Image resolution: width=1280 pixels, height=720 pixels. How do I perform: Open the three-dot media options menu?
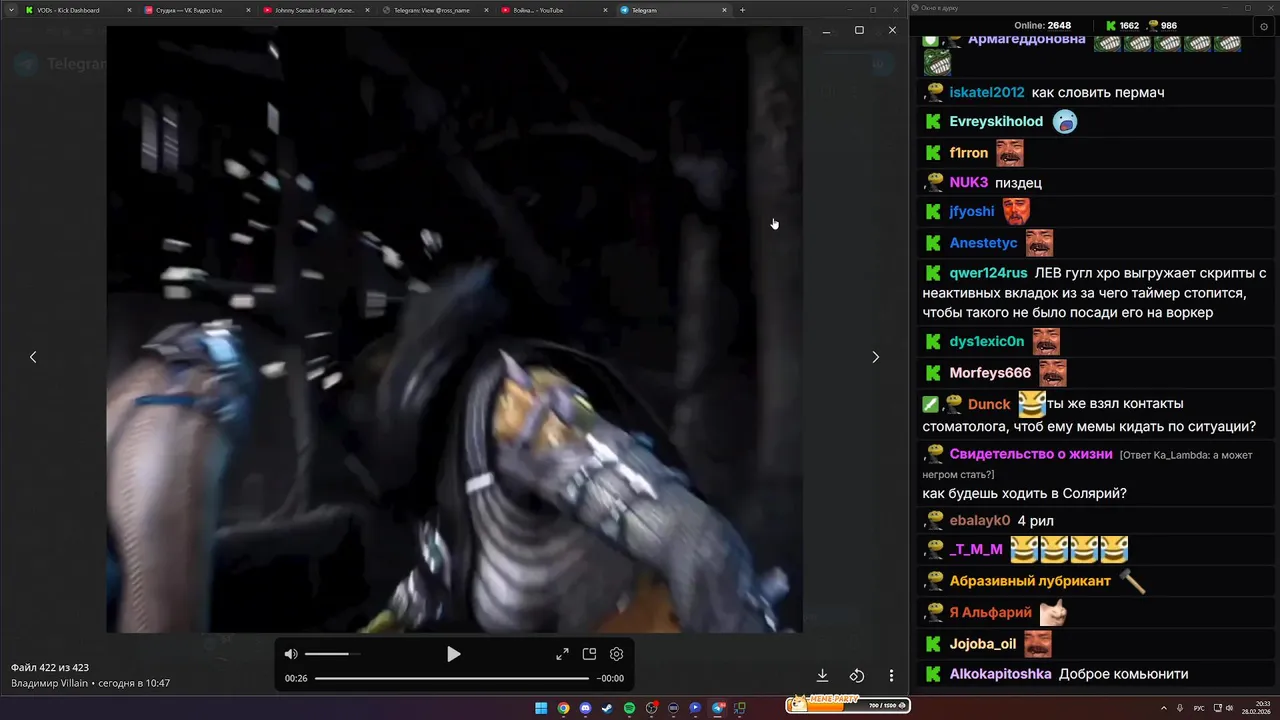[891, 676]
